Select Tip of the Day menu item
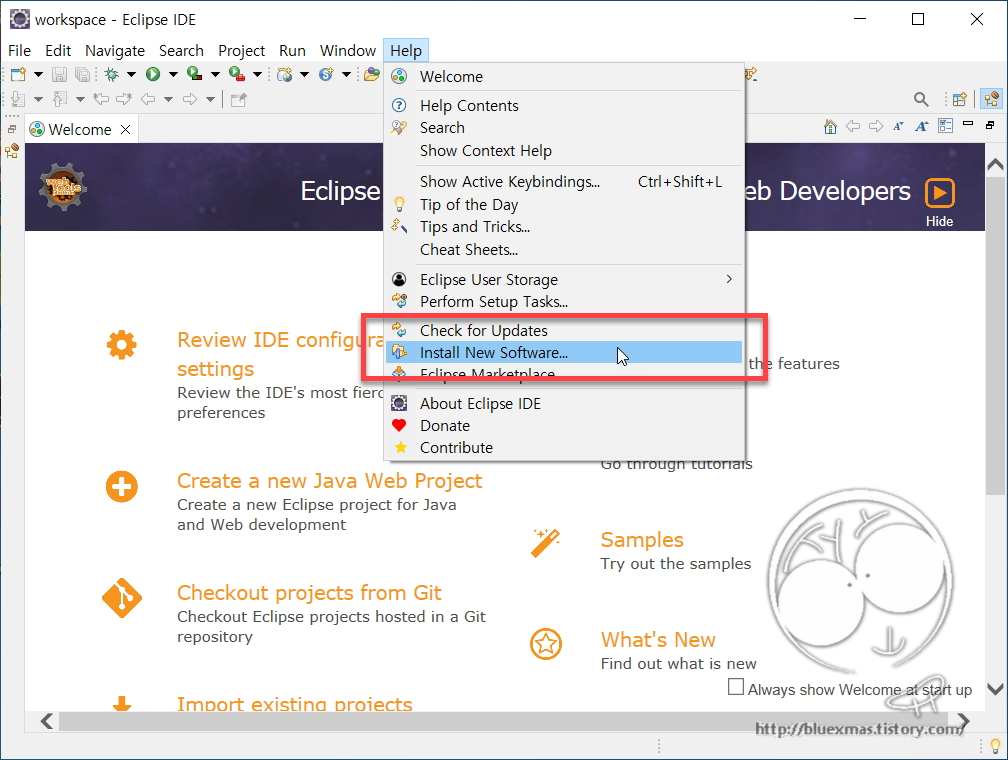This screenshot has width=1008, height=760. (x=563, y=204)
